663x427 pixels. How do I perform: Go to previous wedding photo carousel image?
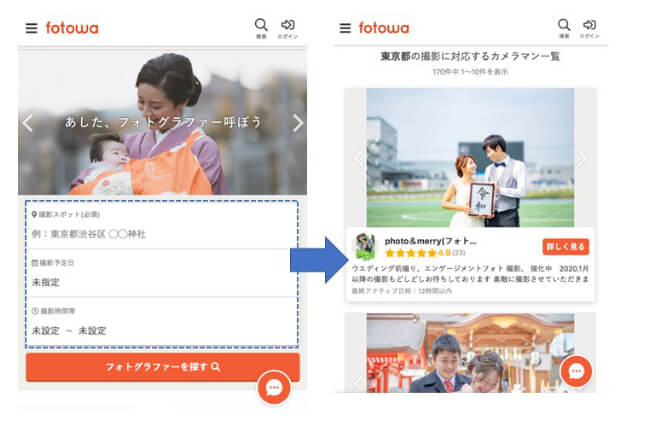pyautogui.click(x=360, y=158)
